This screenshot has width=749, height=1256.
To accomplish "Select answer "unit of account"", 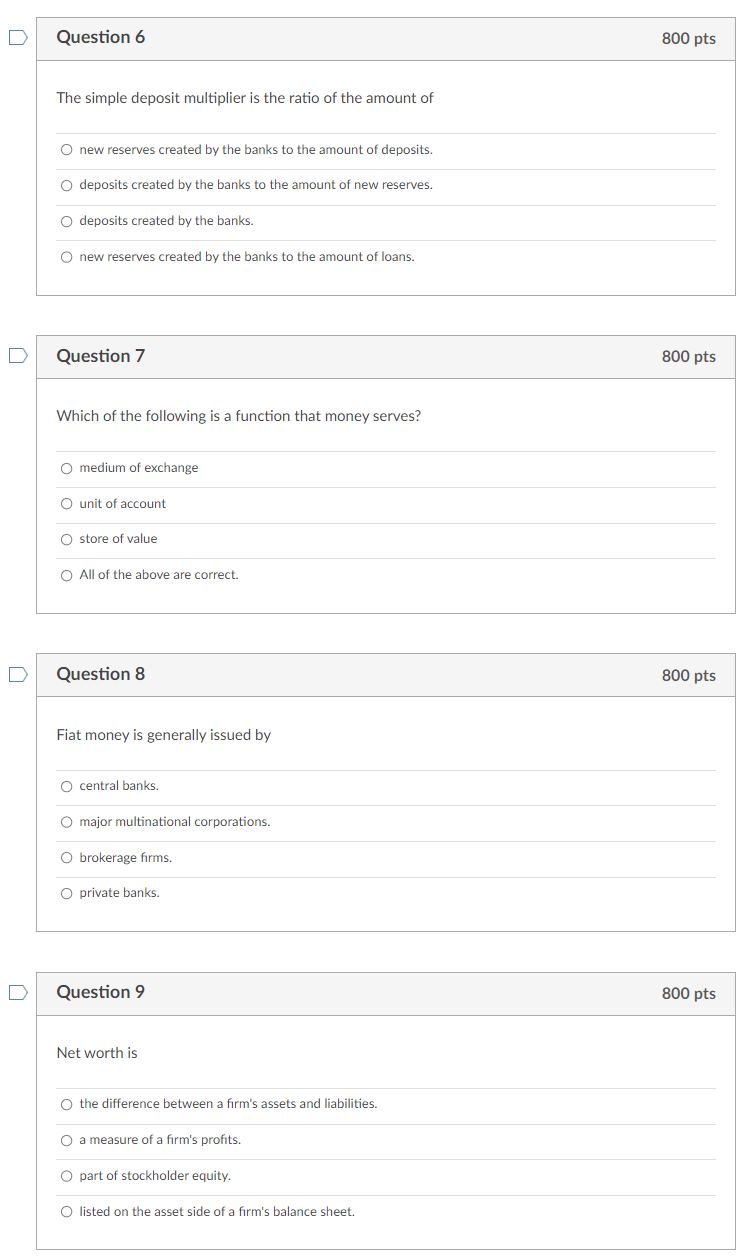I will pyautogui.click(x=66, y=503).
